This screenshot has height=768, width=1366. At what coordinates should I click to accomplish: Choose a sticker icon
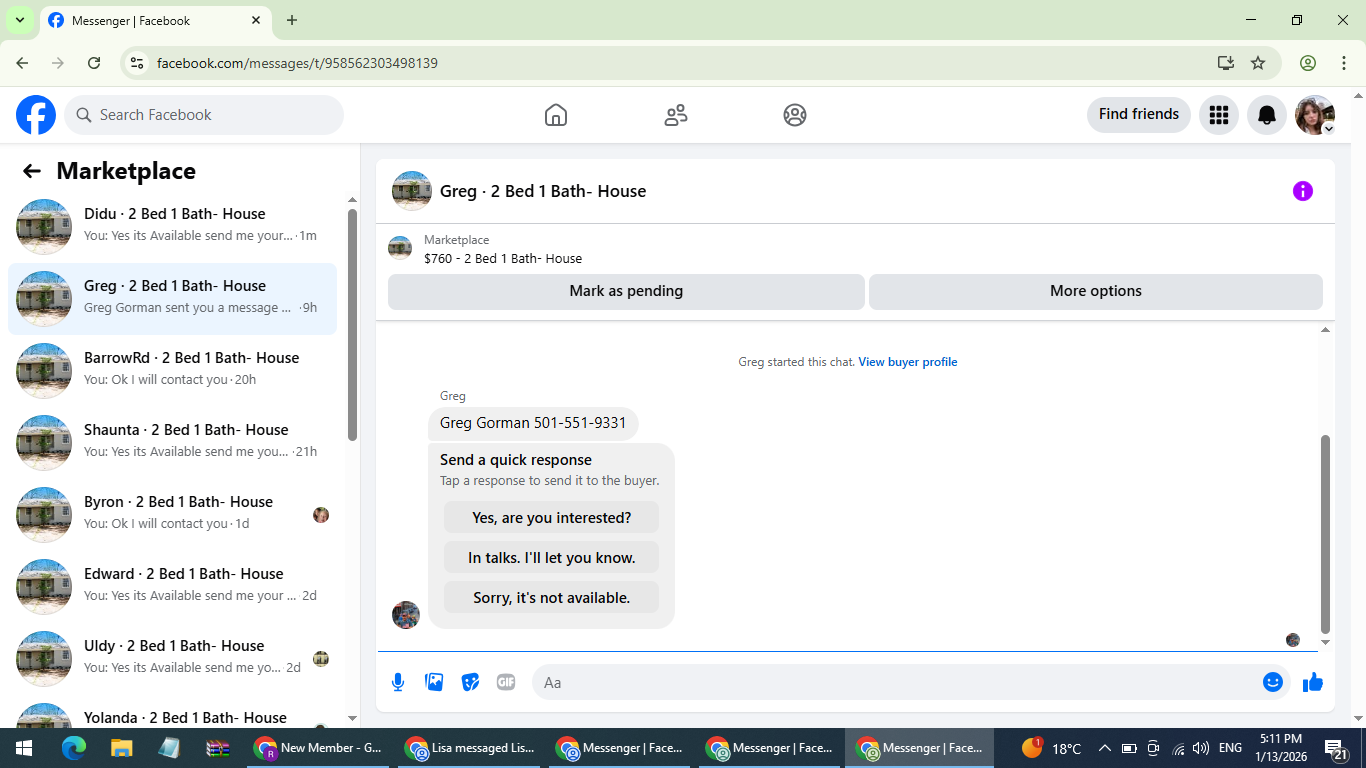click(470, 682)
